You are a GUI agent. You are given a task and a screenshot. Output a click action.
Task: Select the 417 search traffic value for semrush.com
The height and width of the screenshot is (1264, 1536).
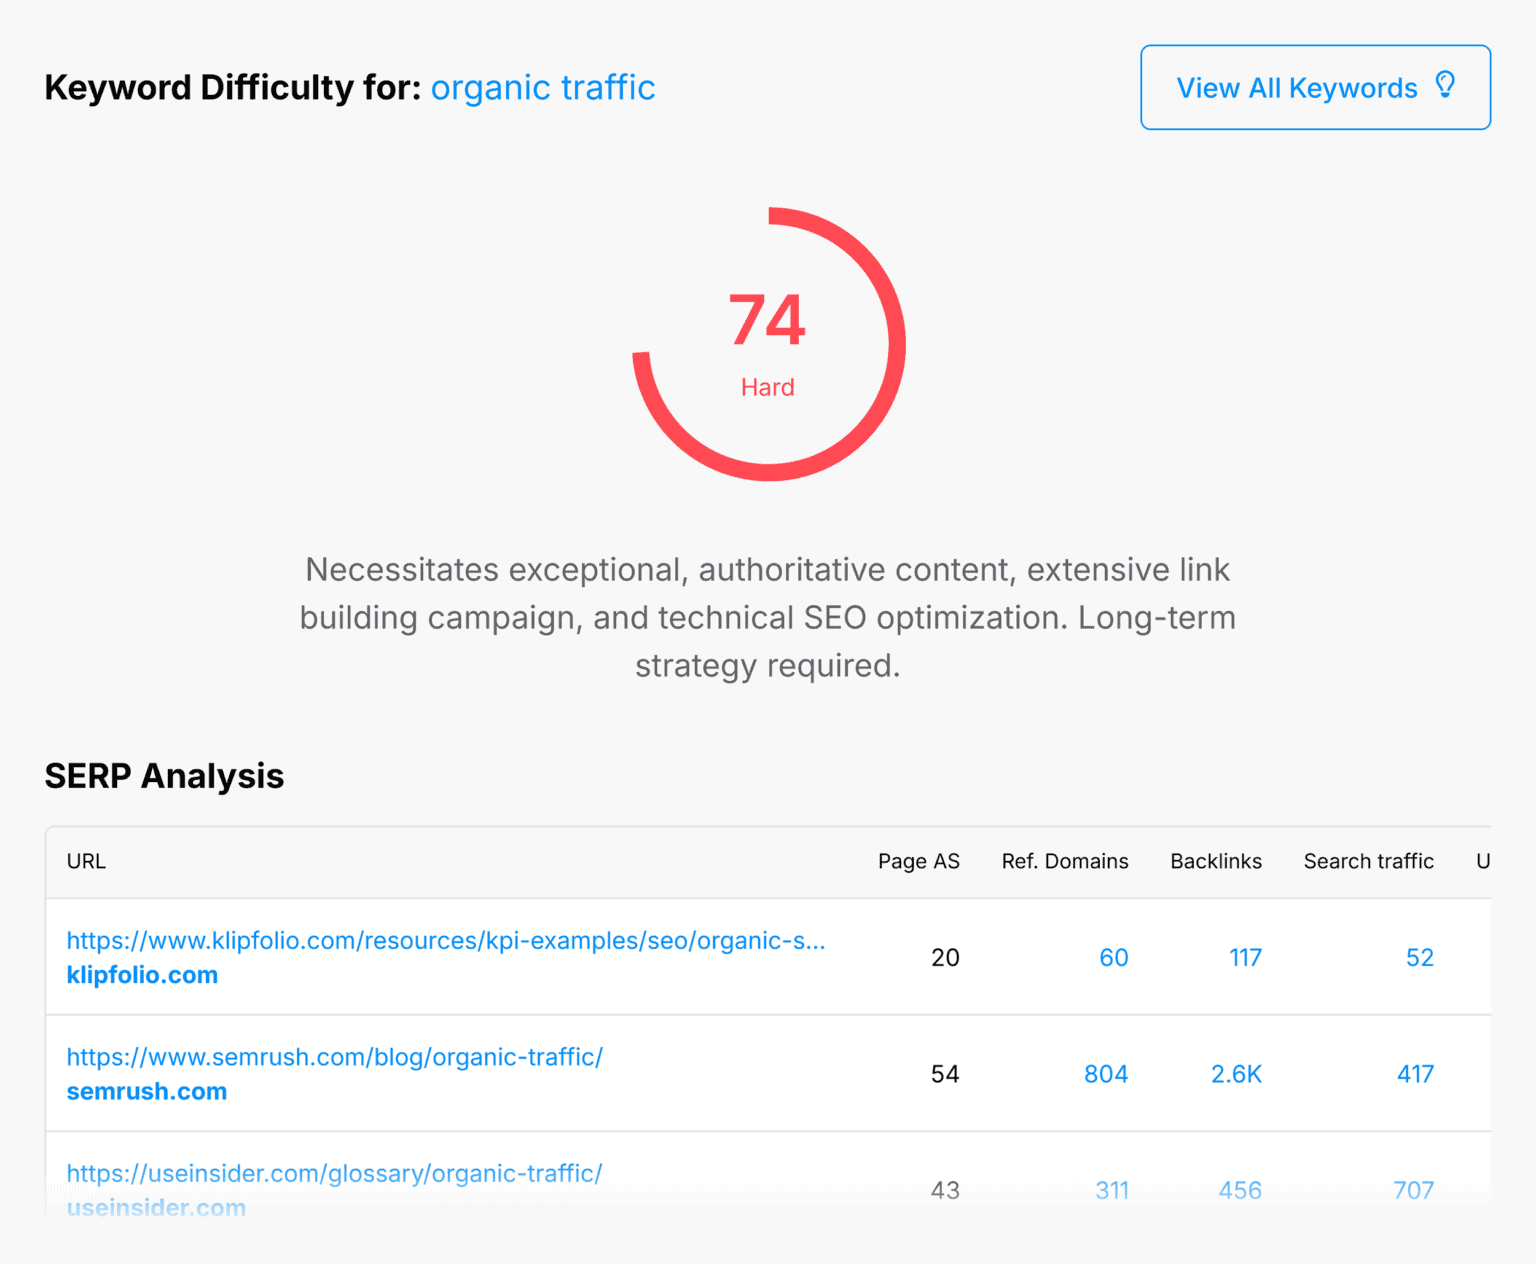point(1415,1073)
